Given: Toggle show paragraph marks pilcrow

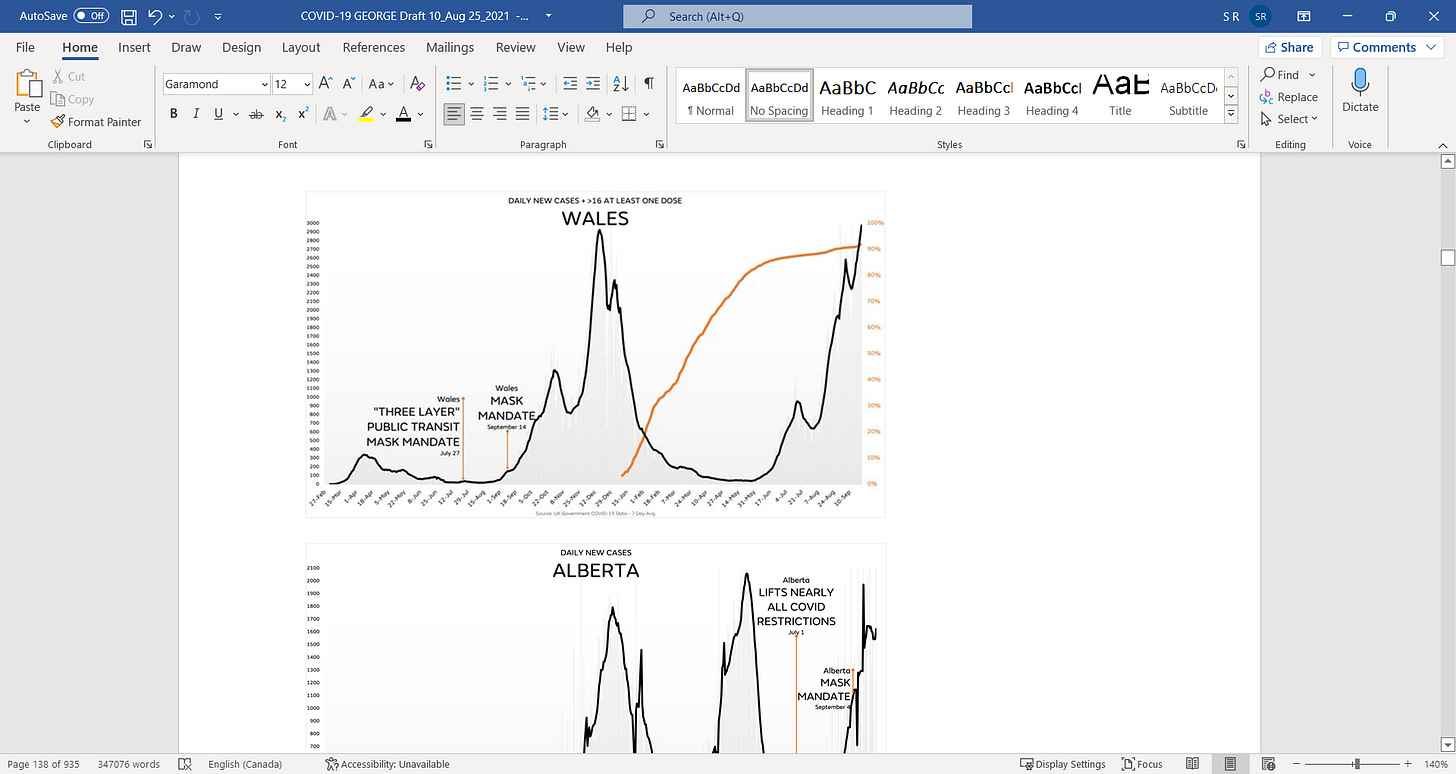Looking at the screenshot, I should point(649,84).
